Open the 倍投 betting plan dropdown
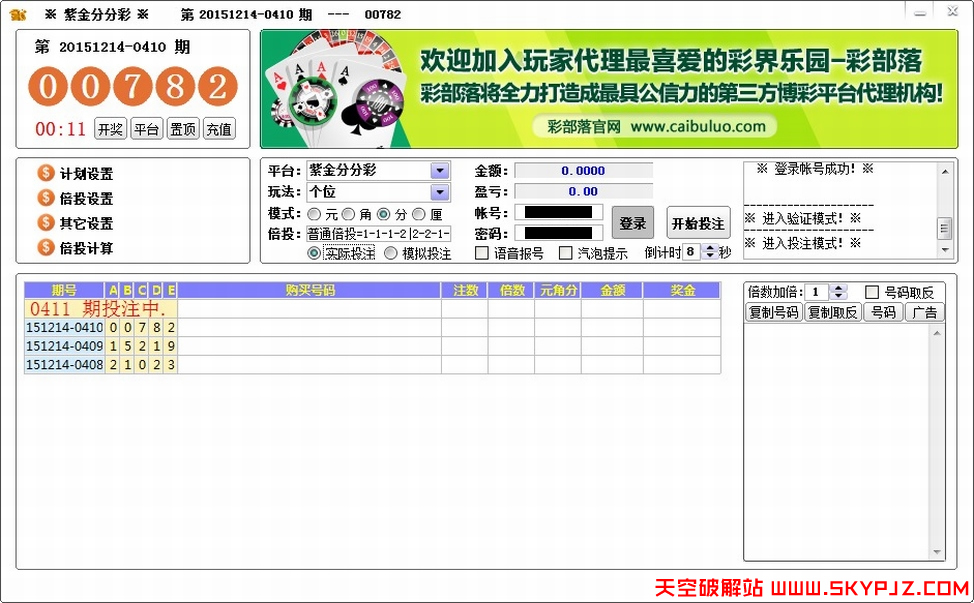The image size is (974, 603). (x=442, y=234)
